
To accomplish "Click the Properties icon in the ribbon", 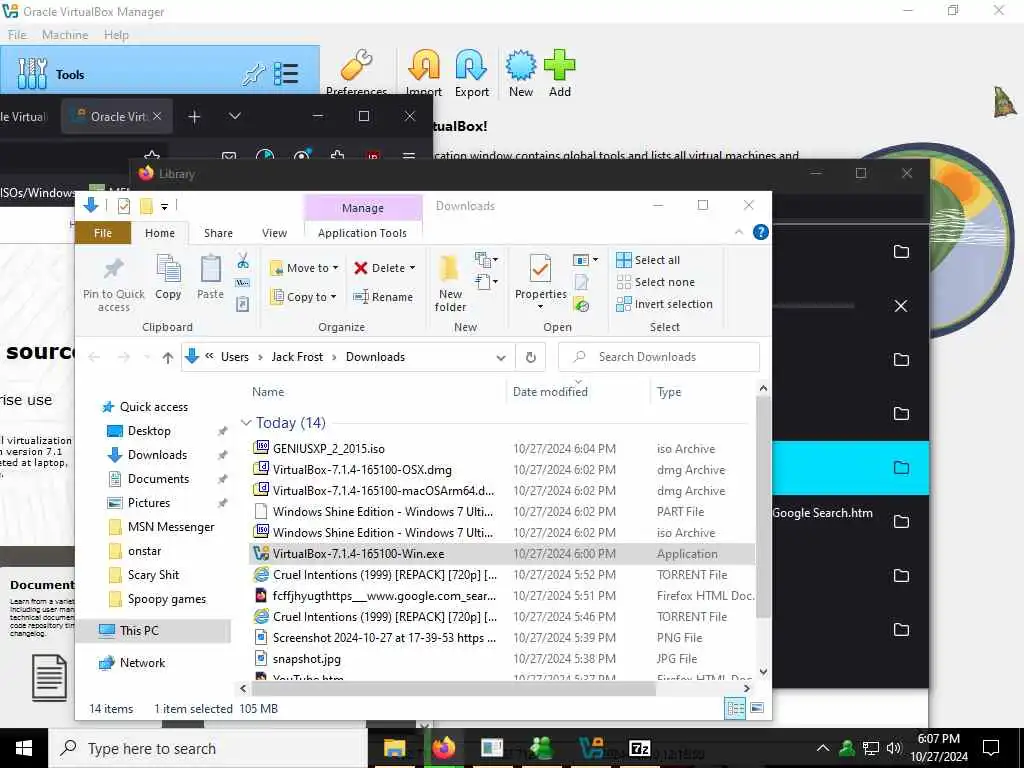I will [540, 268].
